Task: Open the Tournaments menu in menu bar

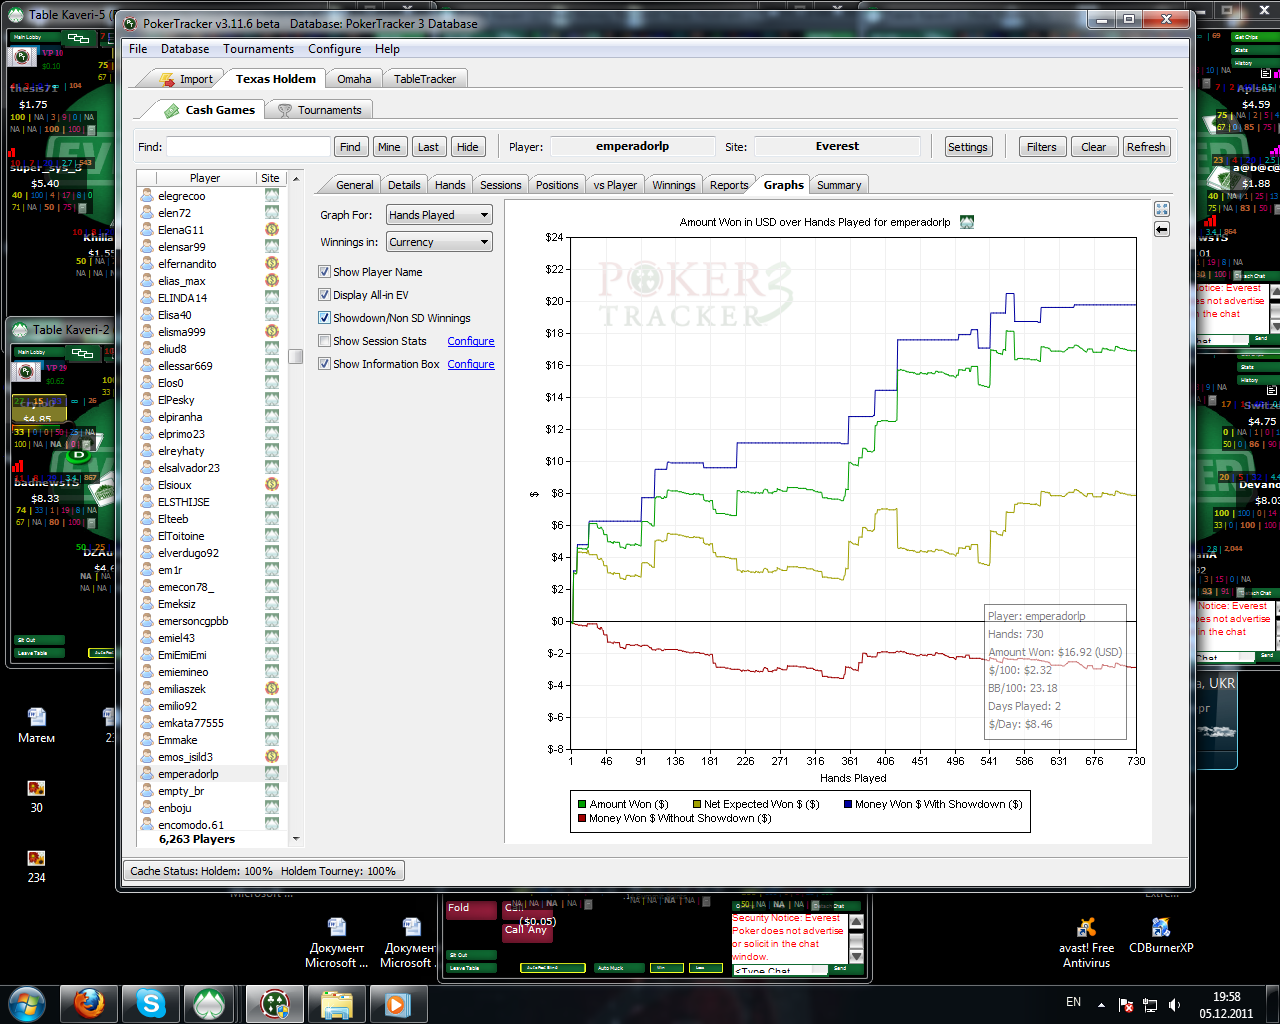Action: pyautogui.click(x=258, y=49)
